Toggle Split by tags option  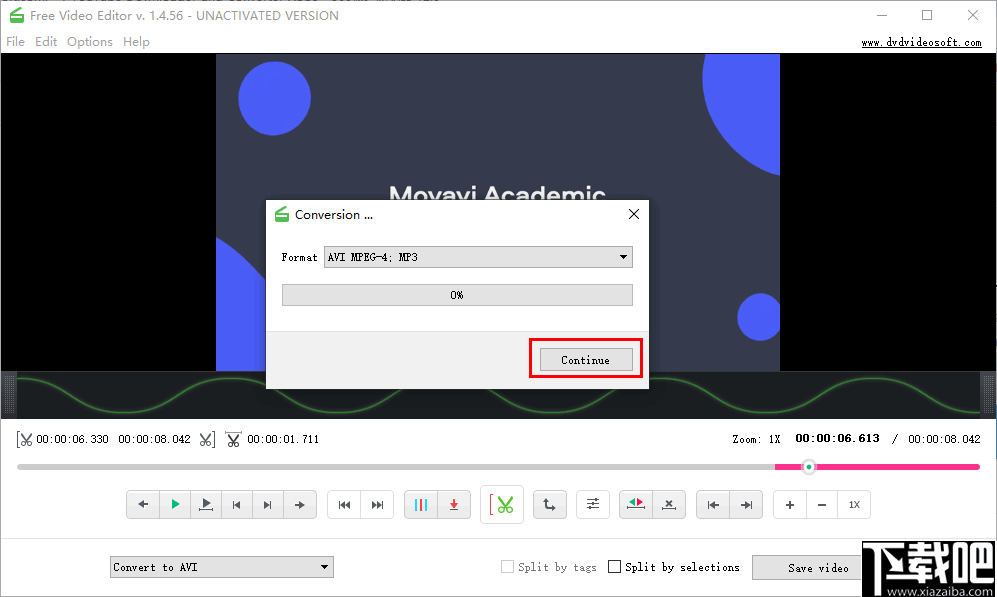pos(507,567)
